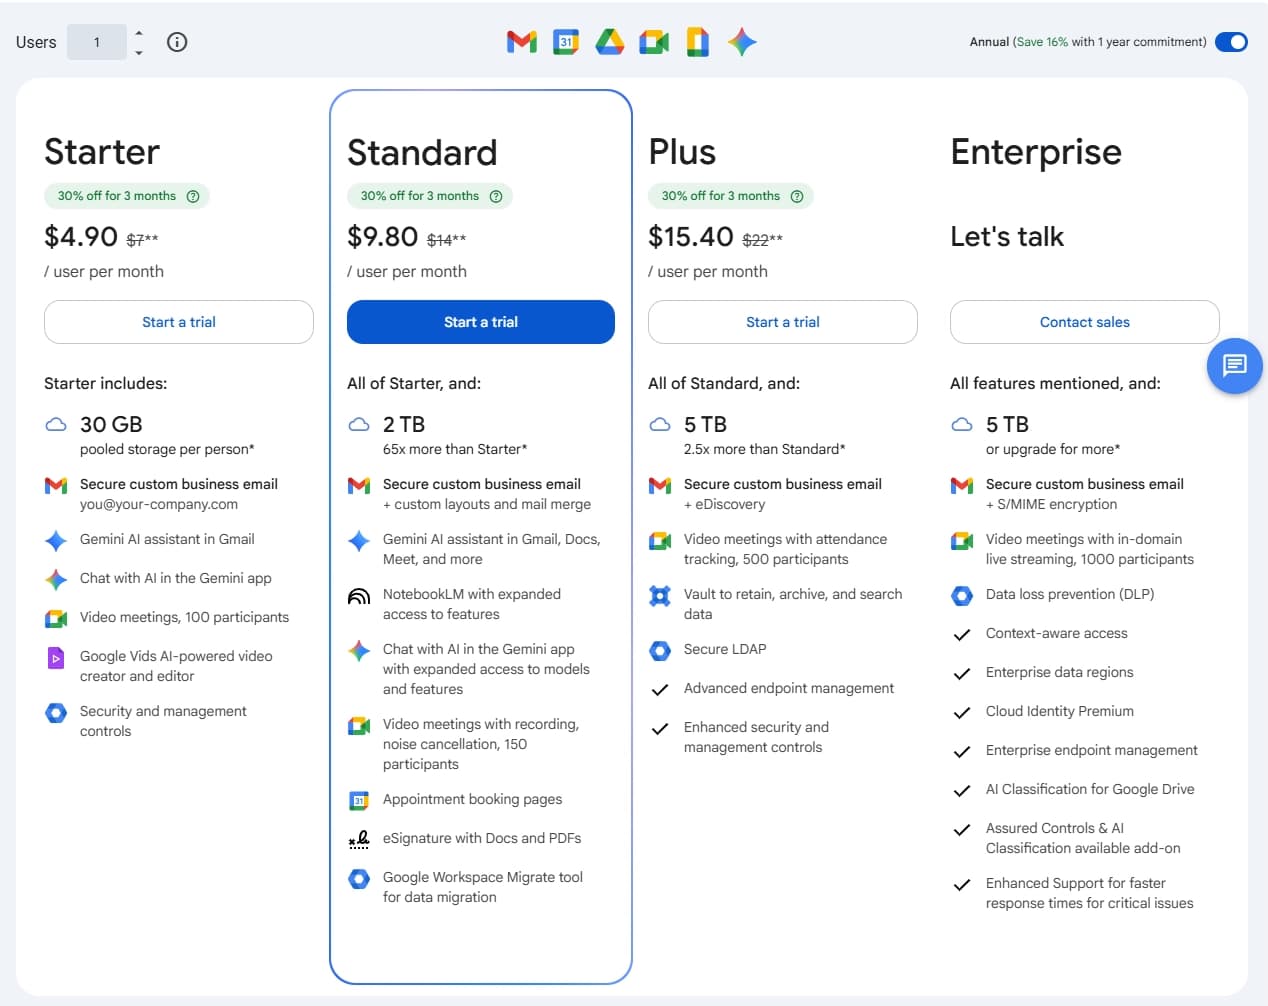The width and height of the screenshot is (1268, 1006).
Task: Click the '$9.80' Standard price
Action: [383, 237]
